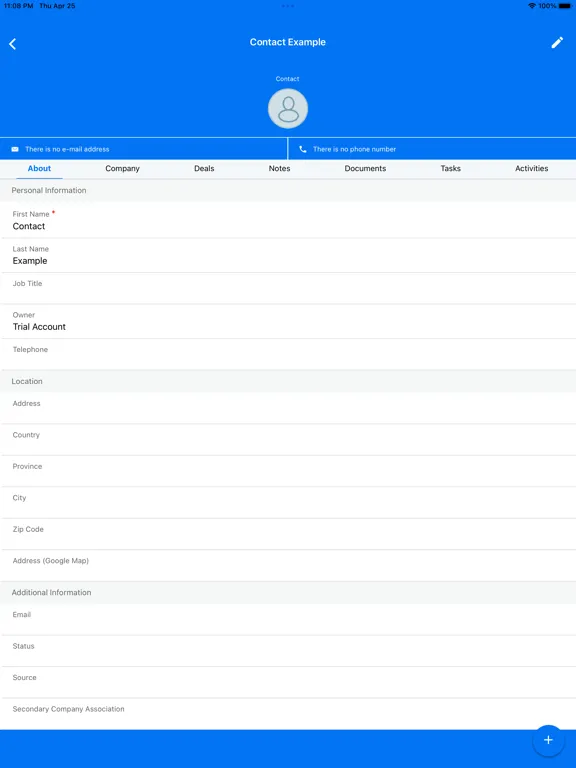Tap the City field
The image size is (576, 768).
click(288, 503)
